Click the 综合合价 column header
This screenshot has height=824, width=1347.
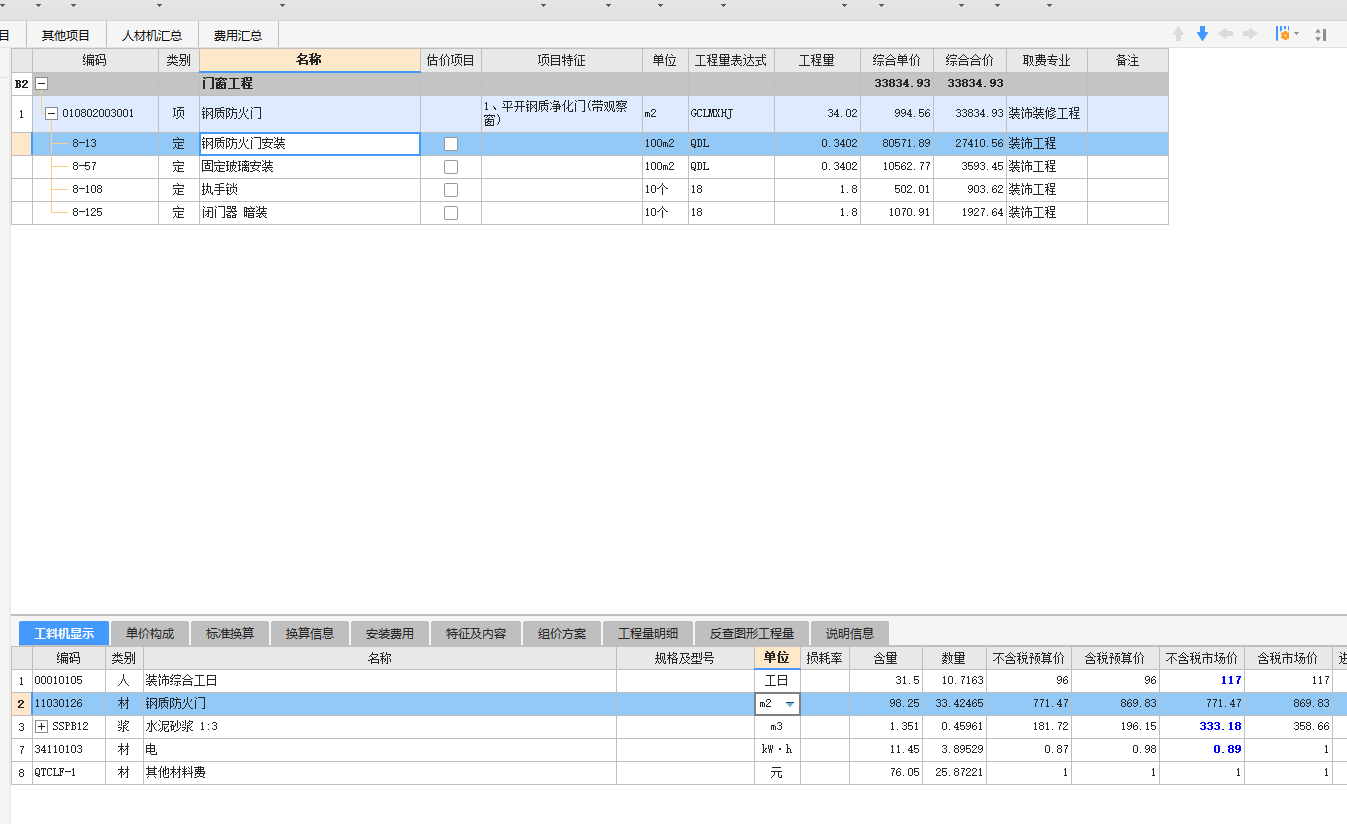coord(970,60)
